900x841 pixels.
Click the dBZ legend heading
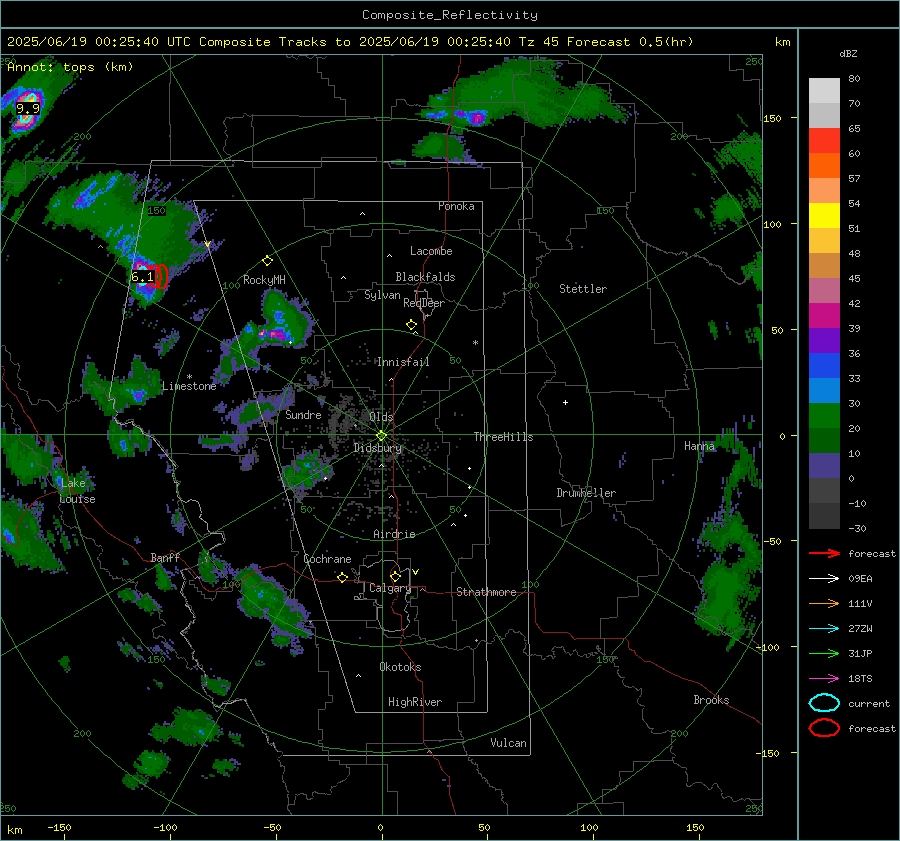click(x=848, y=53)
